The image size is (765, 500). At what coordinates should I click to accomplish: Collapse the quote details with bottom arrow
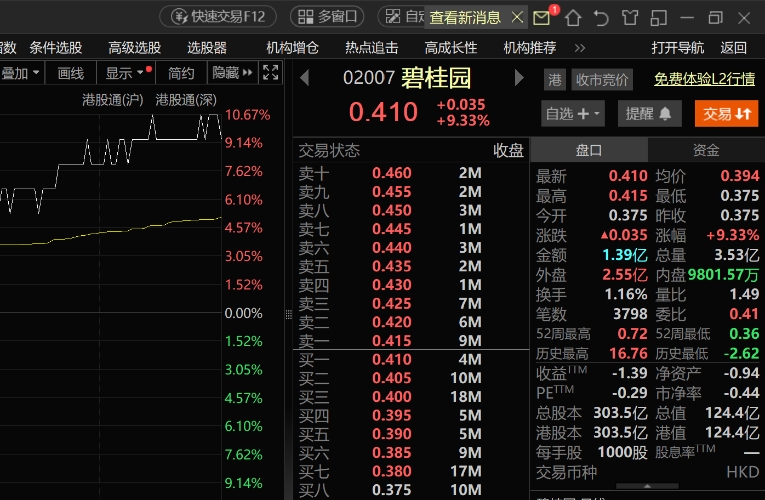647,486
